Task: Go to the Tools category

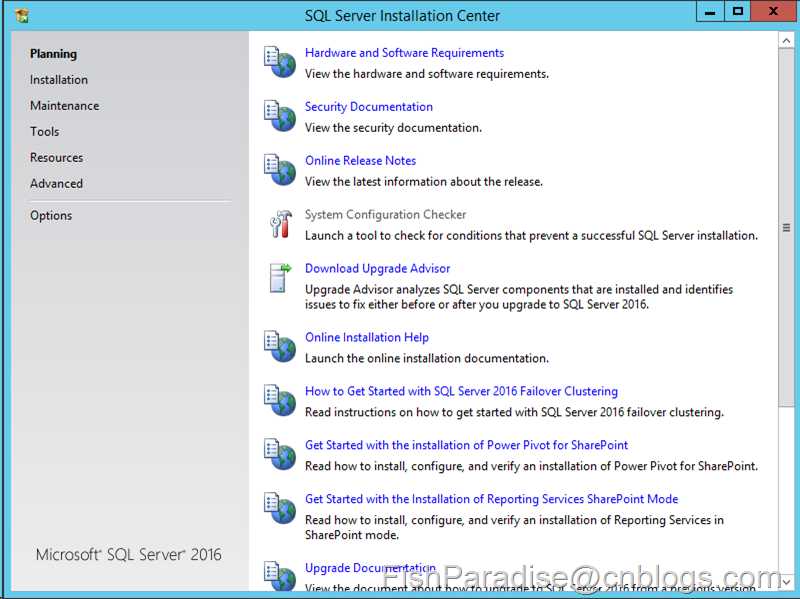Action: click(44, 132)
